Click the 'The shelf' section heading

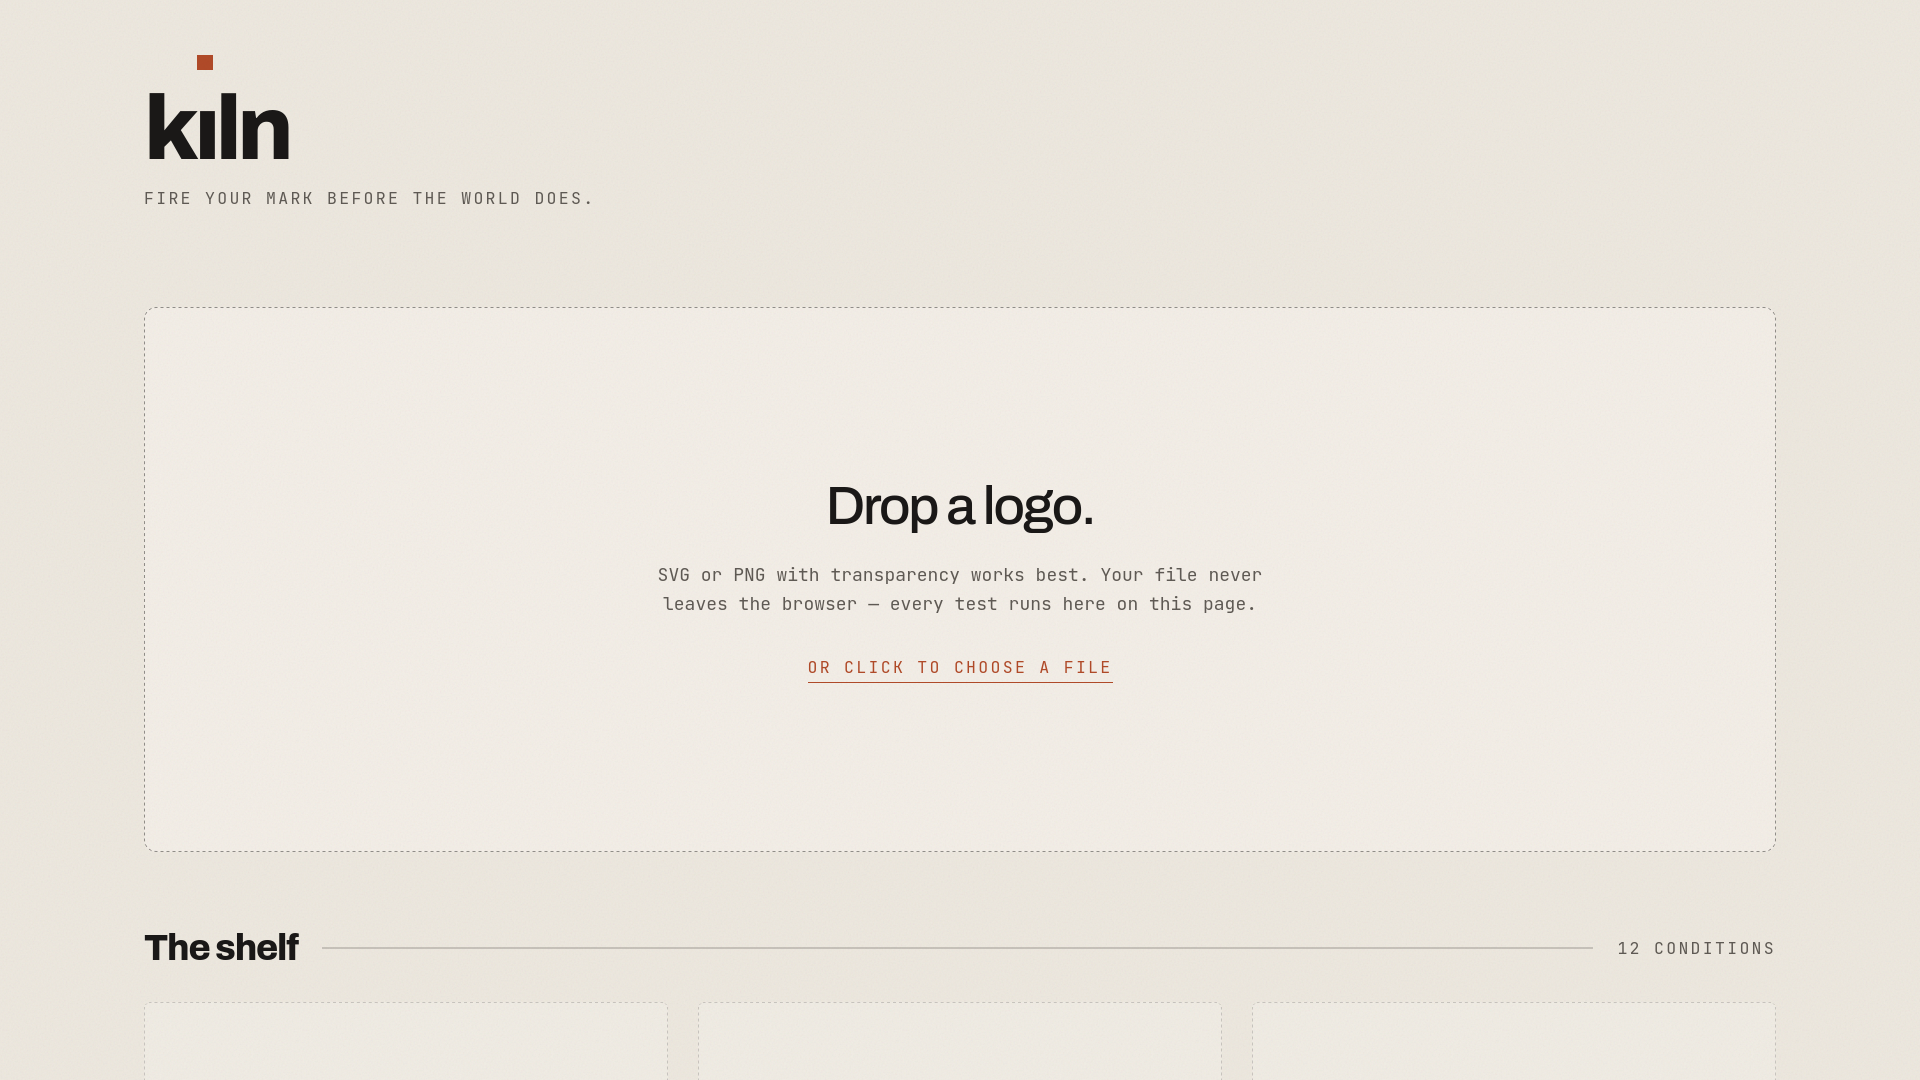[221, 947]
